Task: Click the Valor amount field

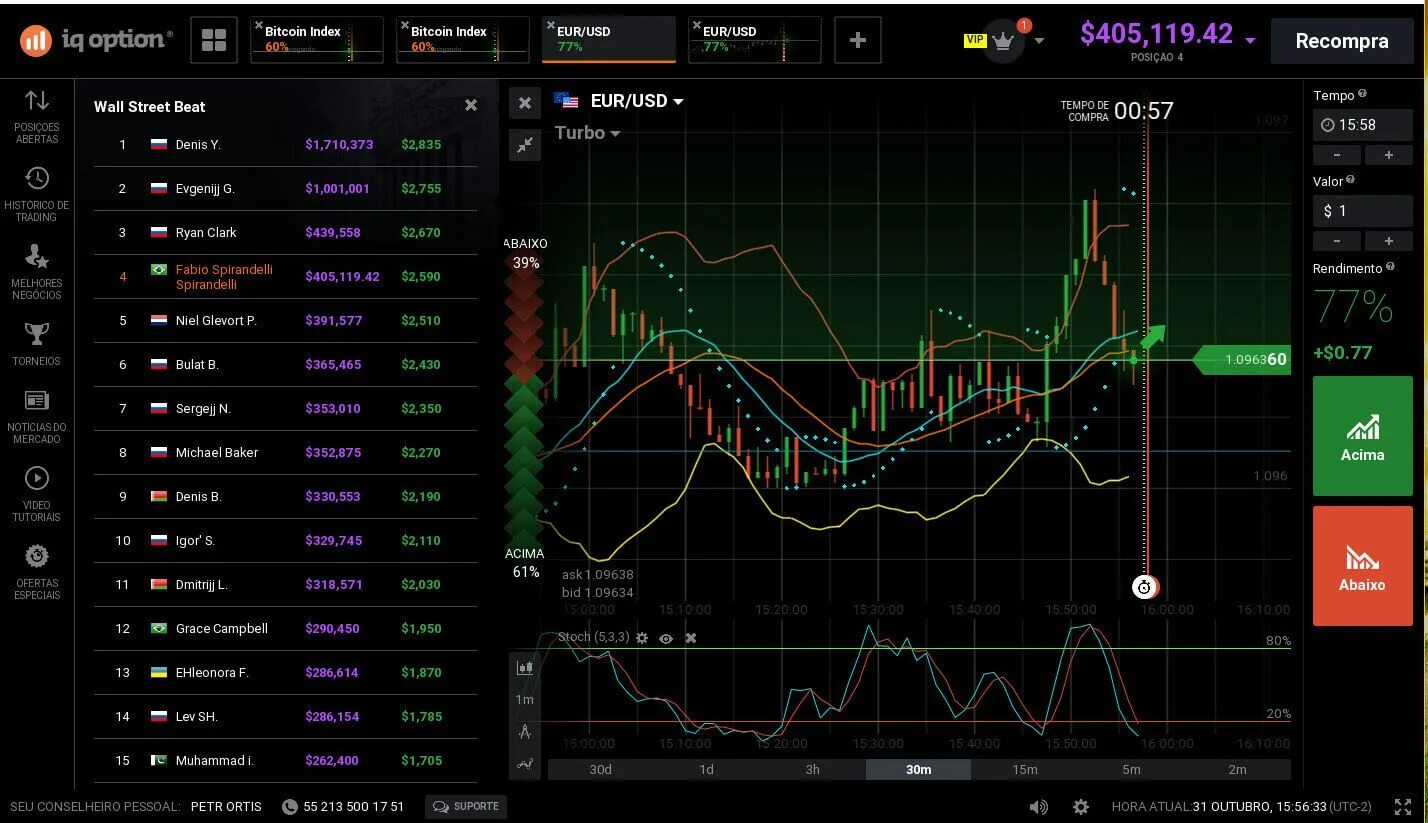Action: [1362, 211]
